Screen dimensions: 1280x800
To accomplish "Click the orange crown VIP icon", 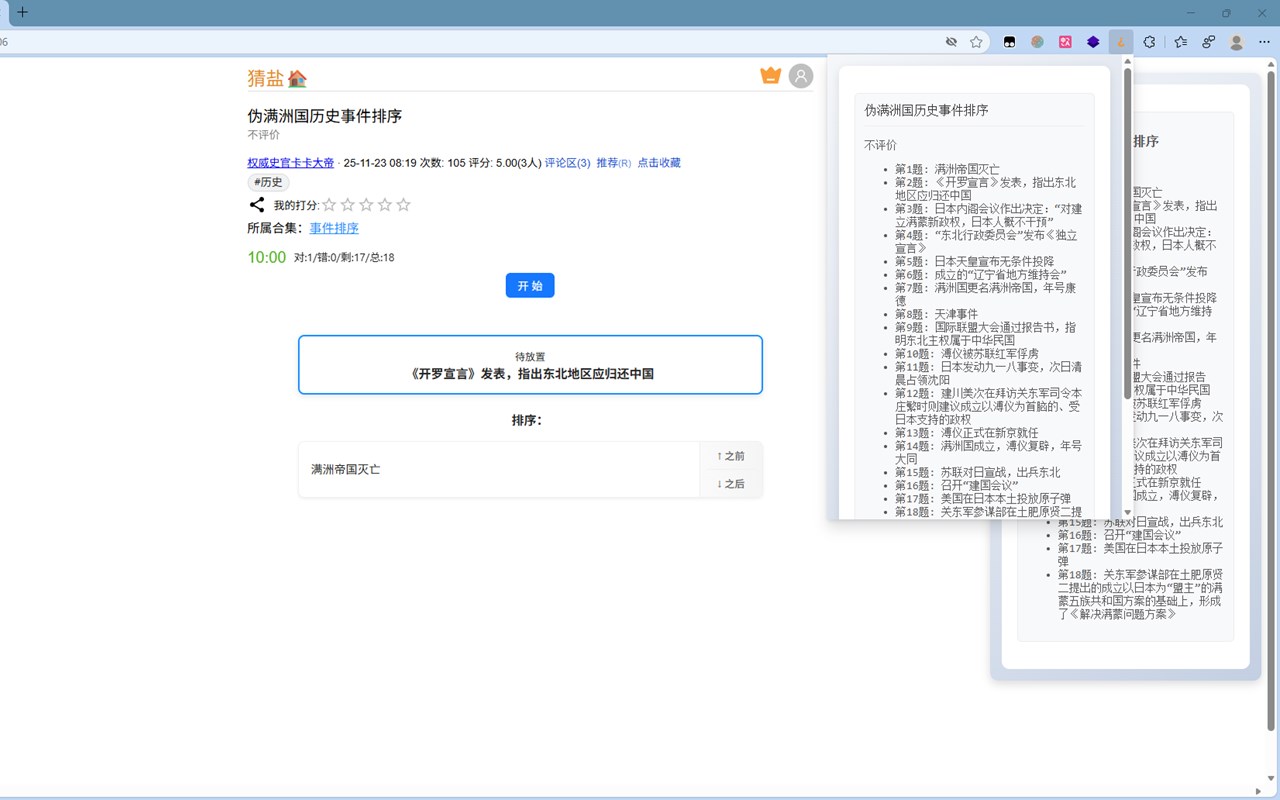I will tap(770, 75).
